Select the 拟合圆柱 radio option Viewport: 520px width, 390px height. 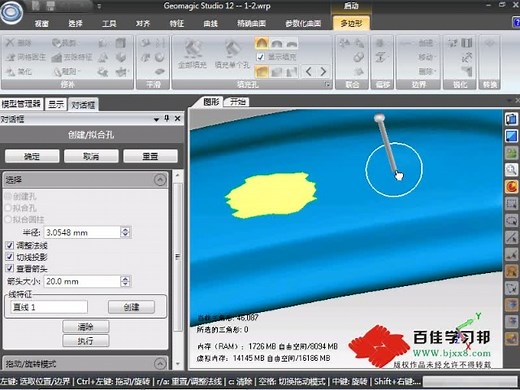coord(8,219)
